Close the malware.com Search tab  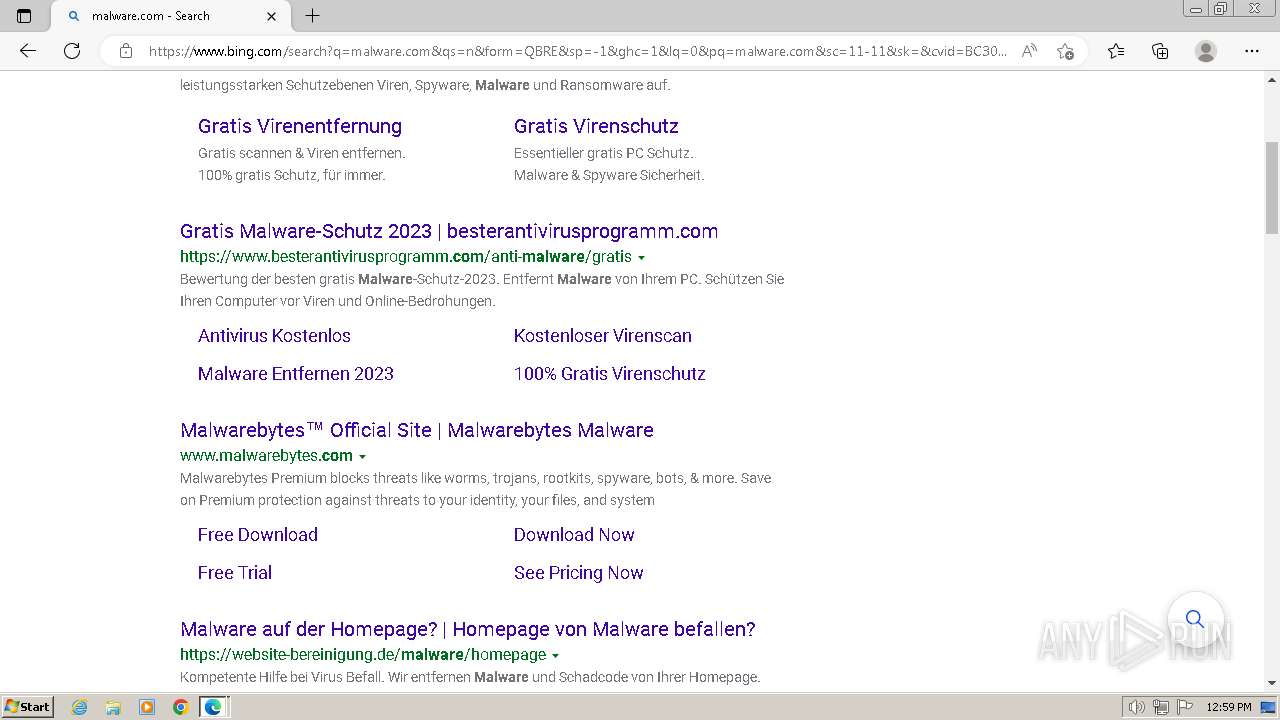pyautogui.click(x=272, y=16)
